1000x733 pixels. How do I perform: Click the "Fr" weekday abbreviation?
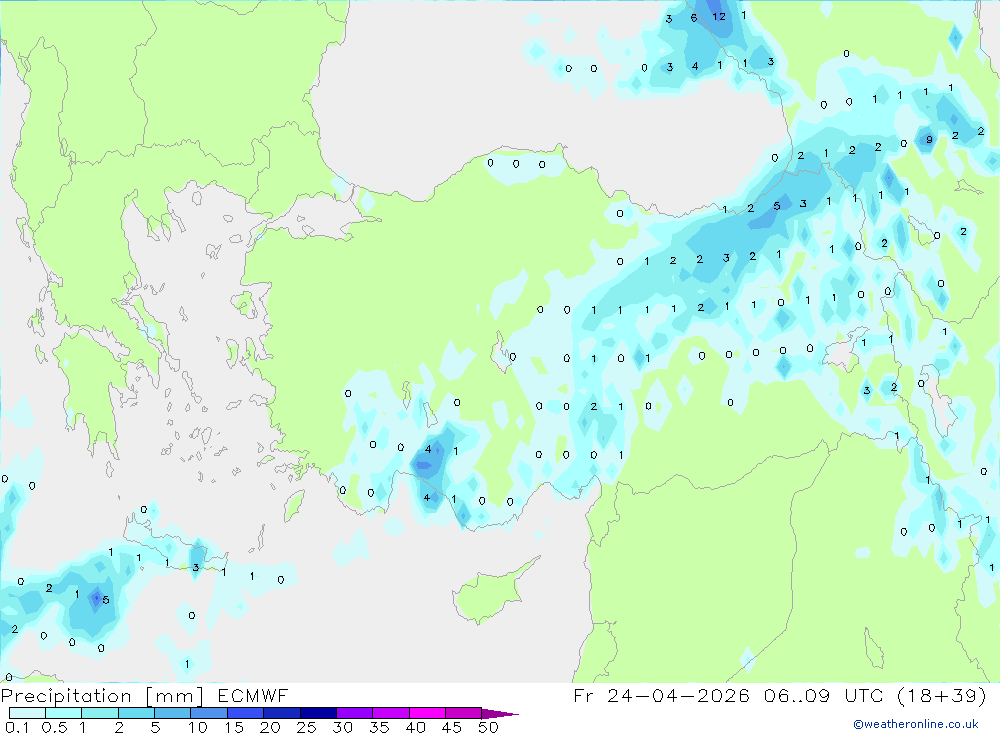pos(583,695)
